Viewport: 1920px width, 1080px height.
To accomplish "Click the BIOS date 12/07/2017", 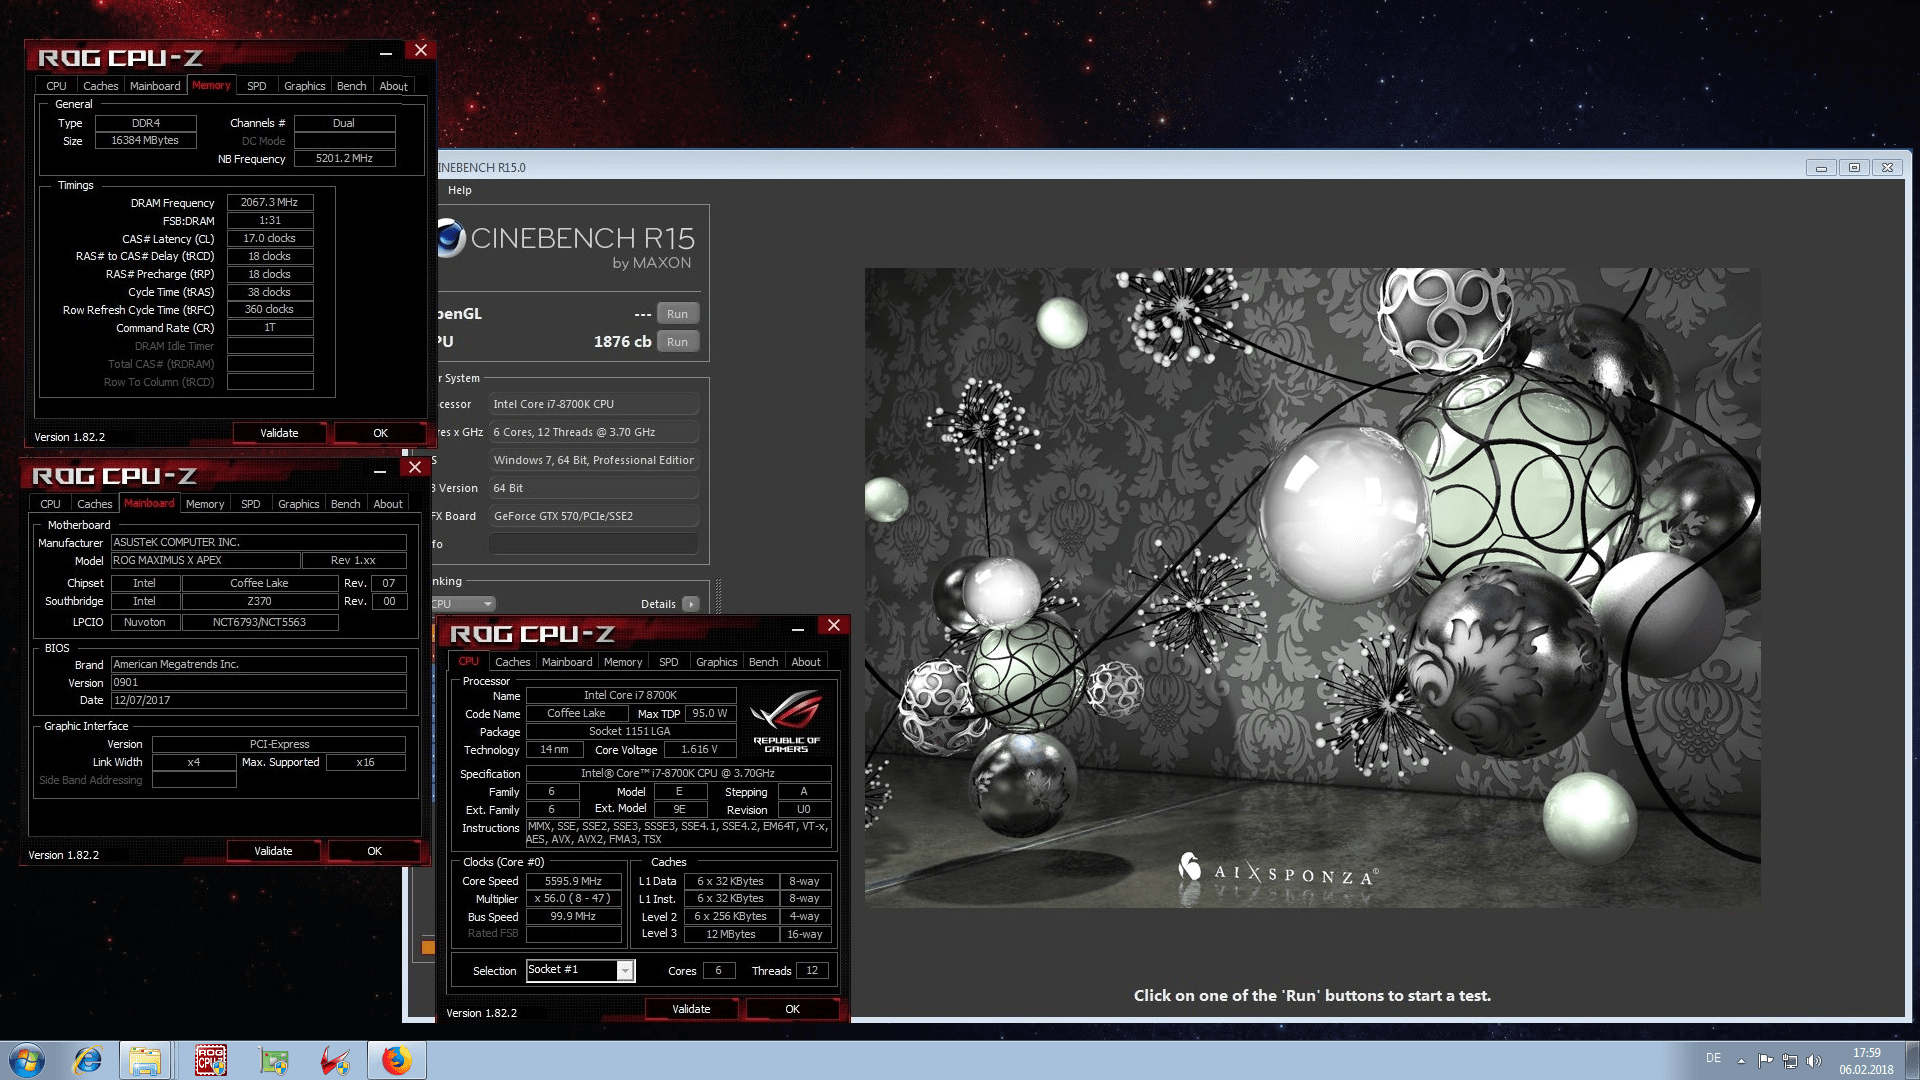I will click(x=258, y=700).
